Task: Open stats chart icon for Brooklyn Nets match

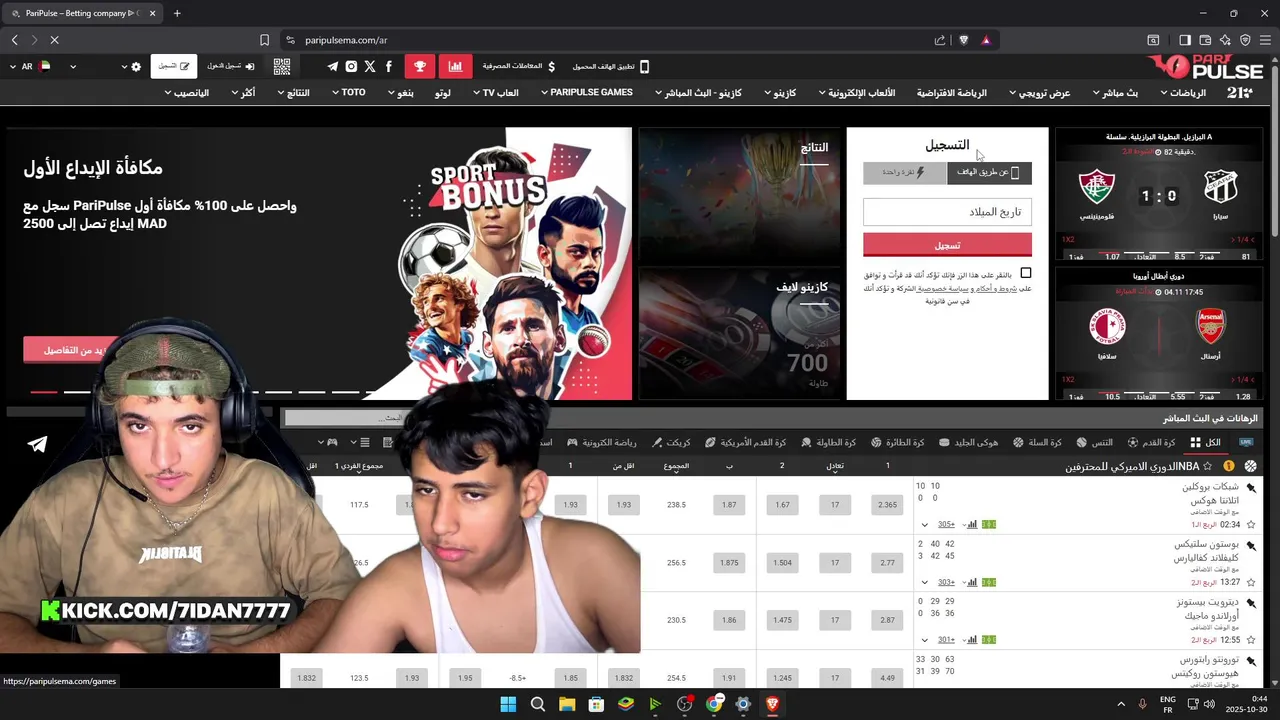Action: (x=971, y=524)
